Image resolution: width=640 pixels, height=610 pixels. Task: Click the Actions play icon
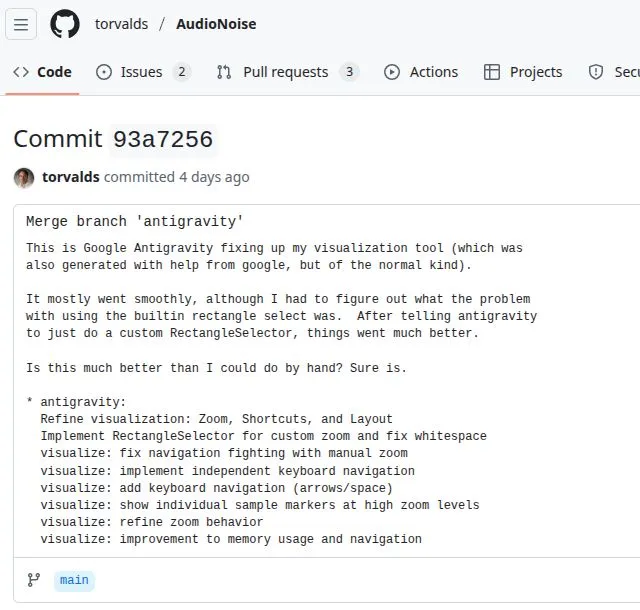(392, 72)
